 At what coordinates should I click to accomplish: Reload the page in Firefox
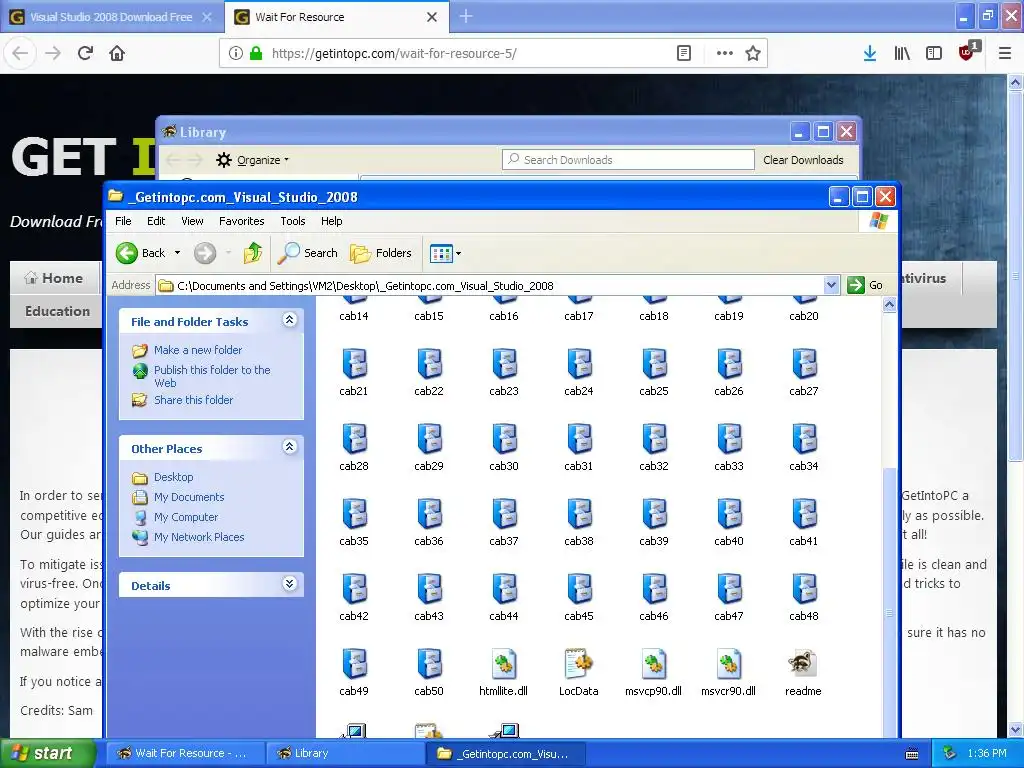pos(85,53)
